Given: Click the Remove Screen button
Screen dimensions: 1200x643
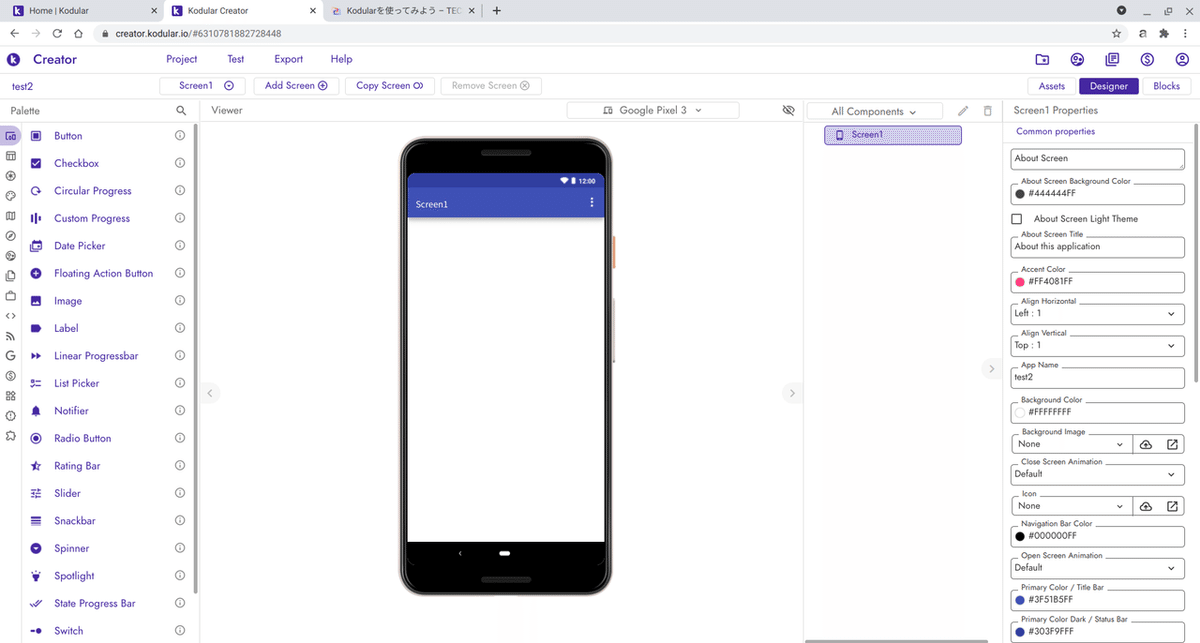Looking at the screenshot, I should [490, 86].
